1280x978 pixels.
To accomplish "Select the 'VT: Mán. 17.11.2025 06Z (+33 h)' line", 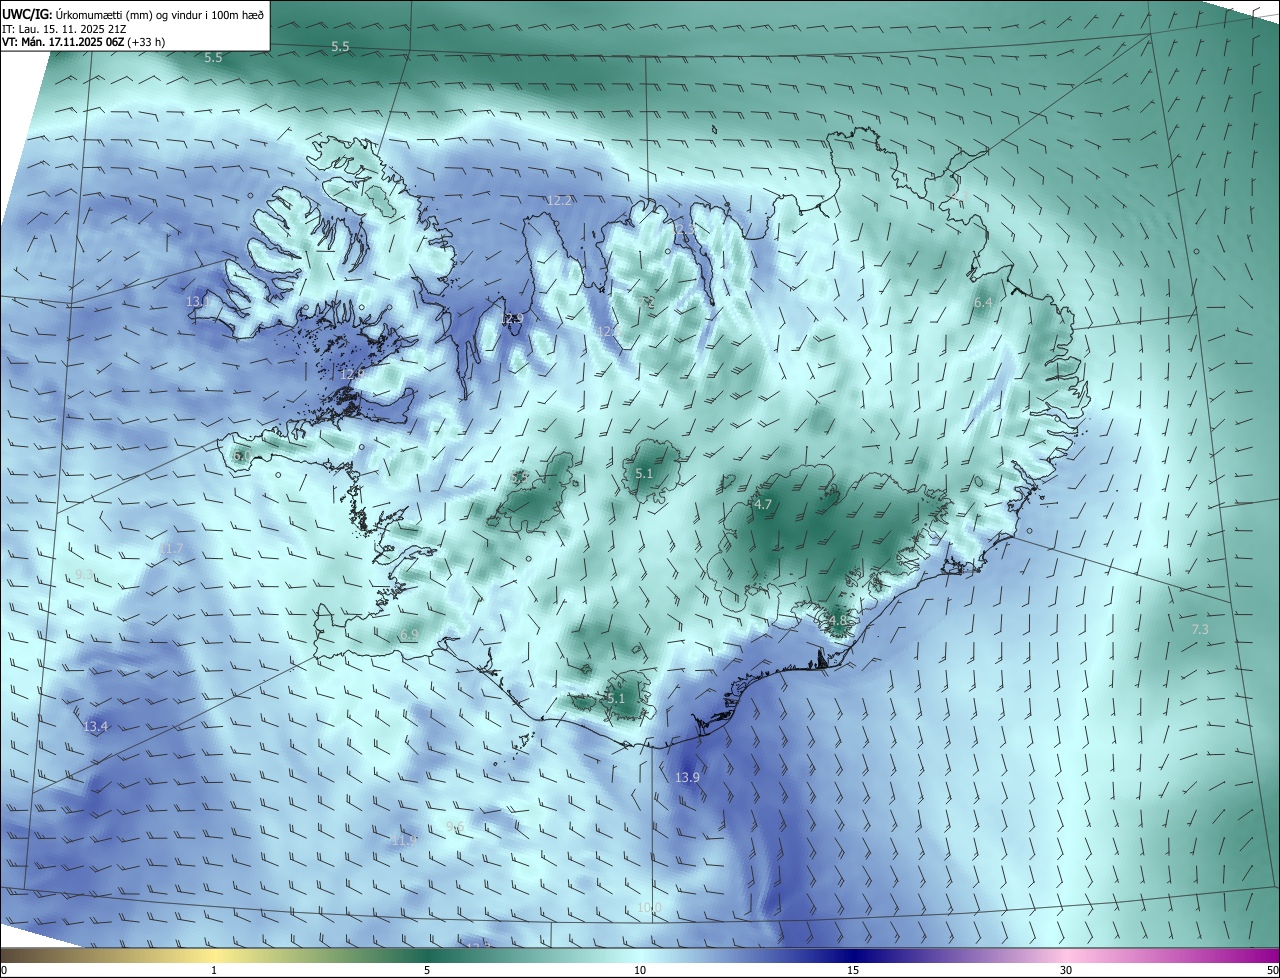I will click(83, 42).
